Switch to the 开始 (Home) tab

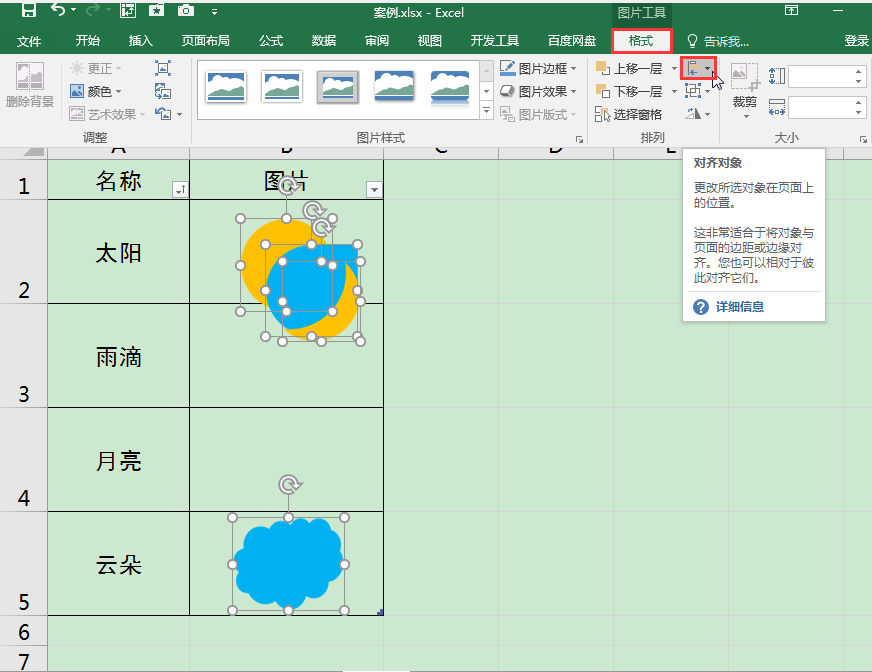click(87, 41)
